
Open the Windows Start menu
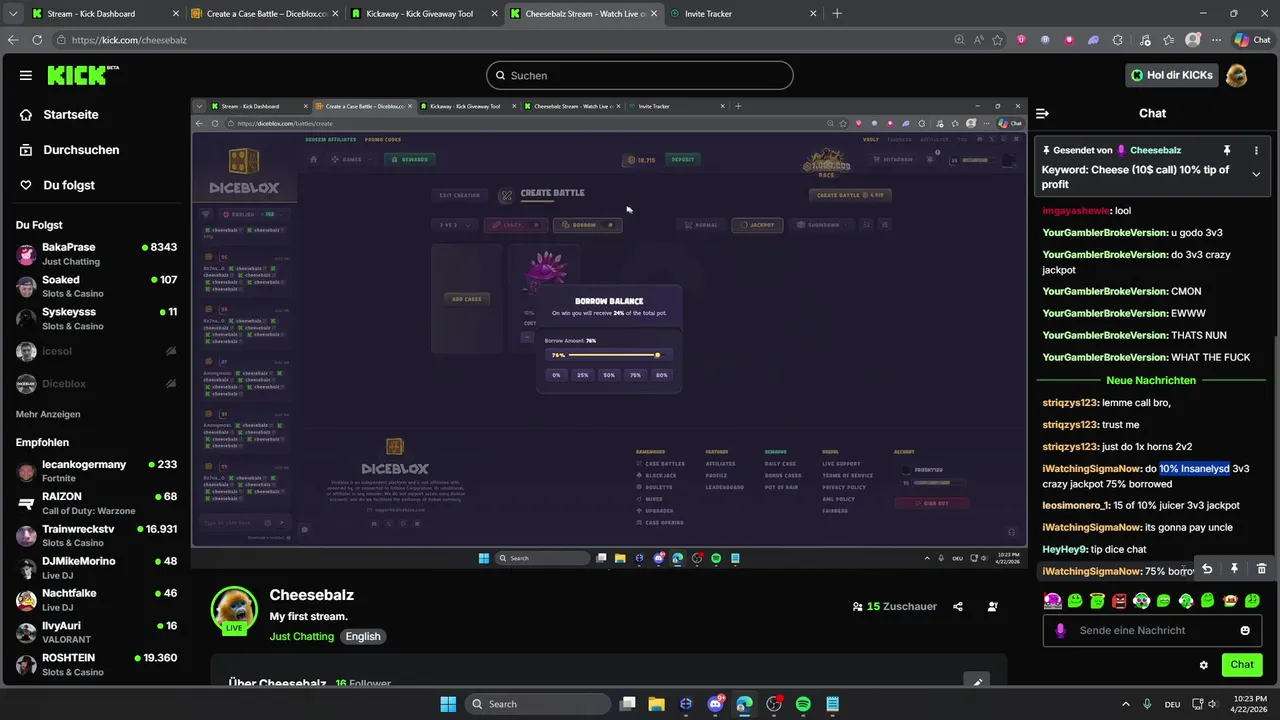[x=448, y=704]
